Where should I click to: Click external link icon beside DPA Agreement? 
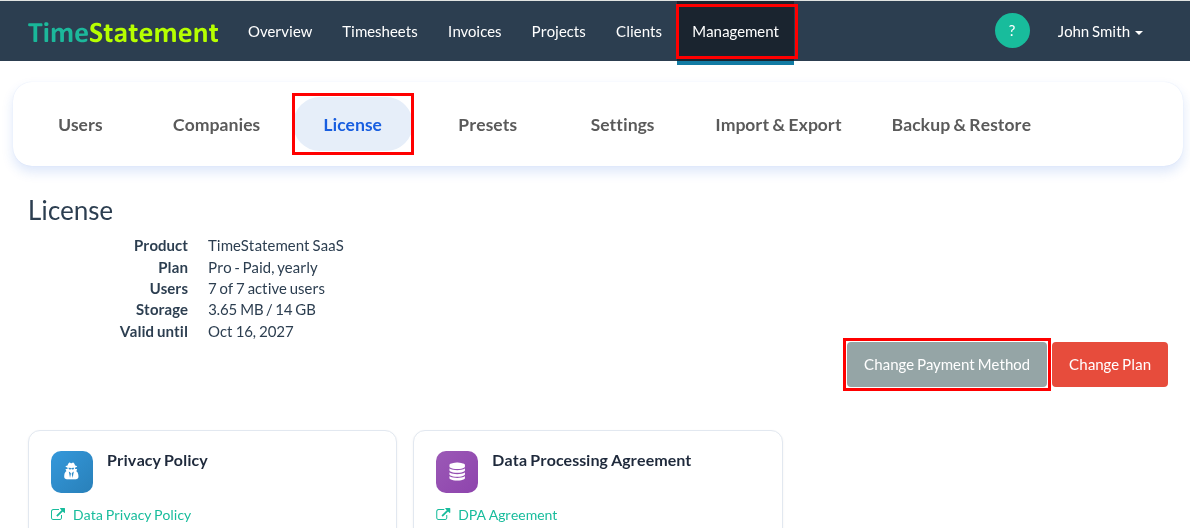click(x=443, y=514)
